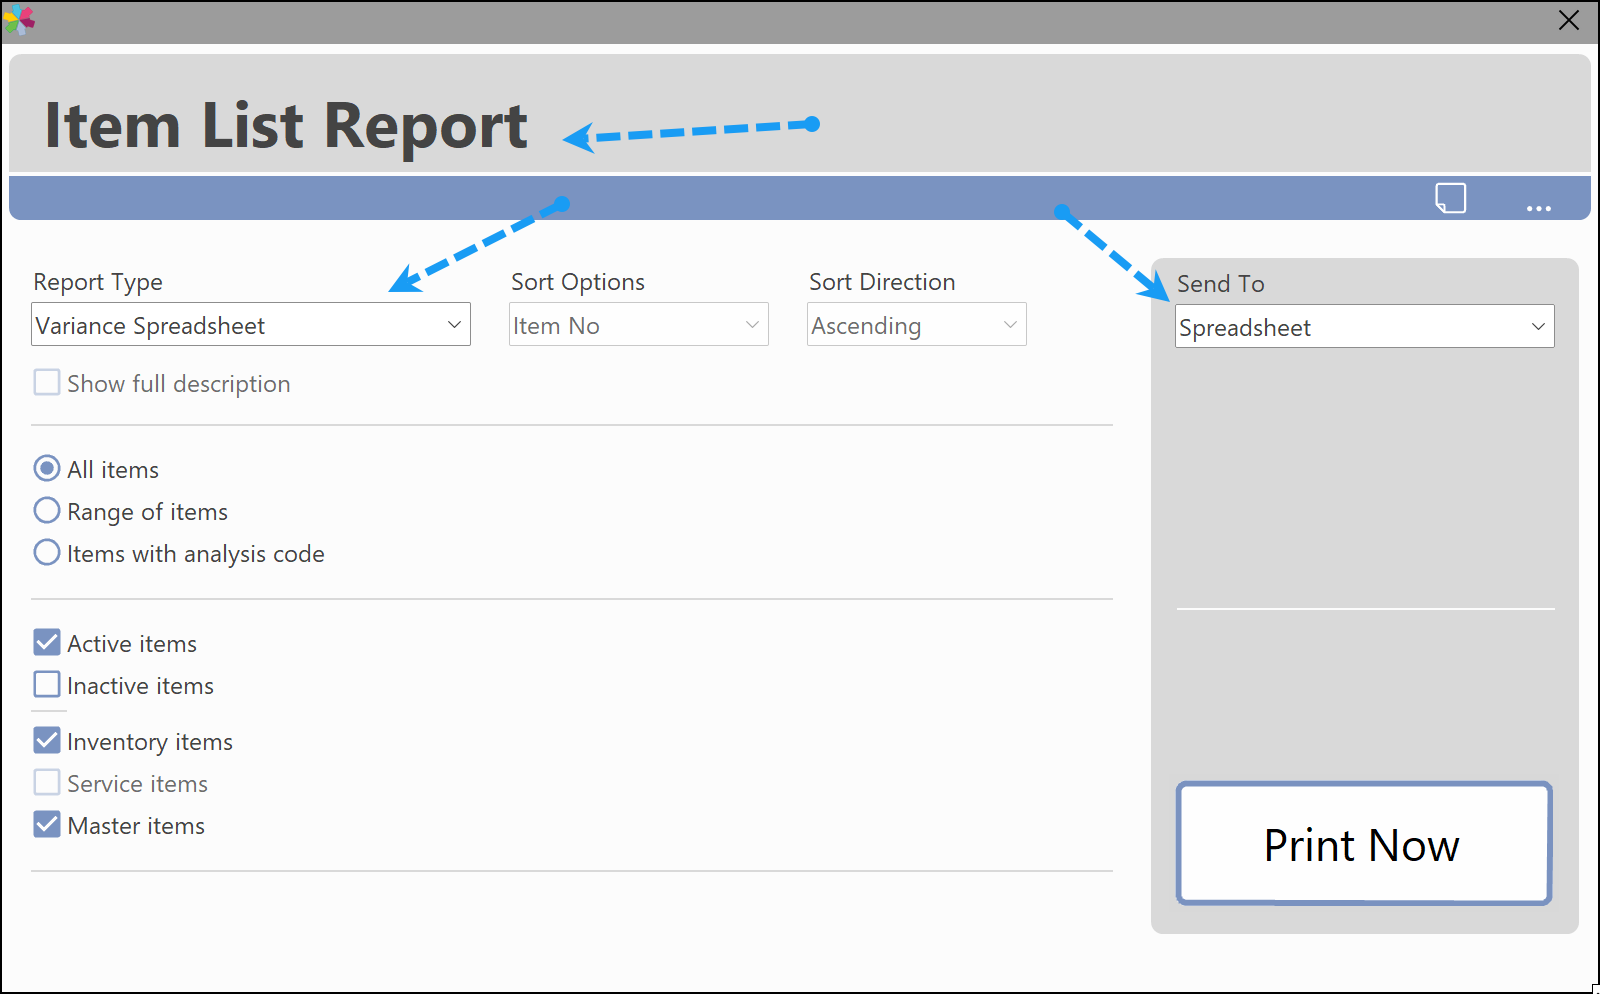Image resolution: width=1600 pixels, height=994 pixels.
Task: Click the Item List Report heading
Action: coord(286,126)
